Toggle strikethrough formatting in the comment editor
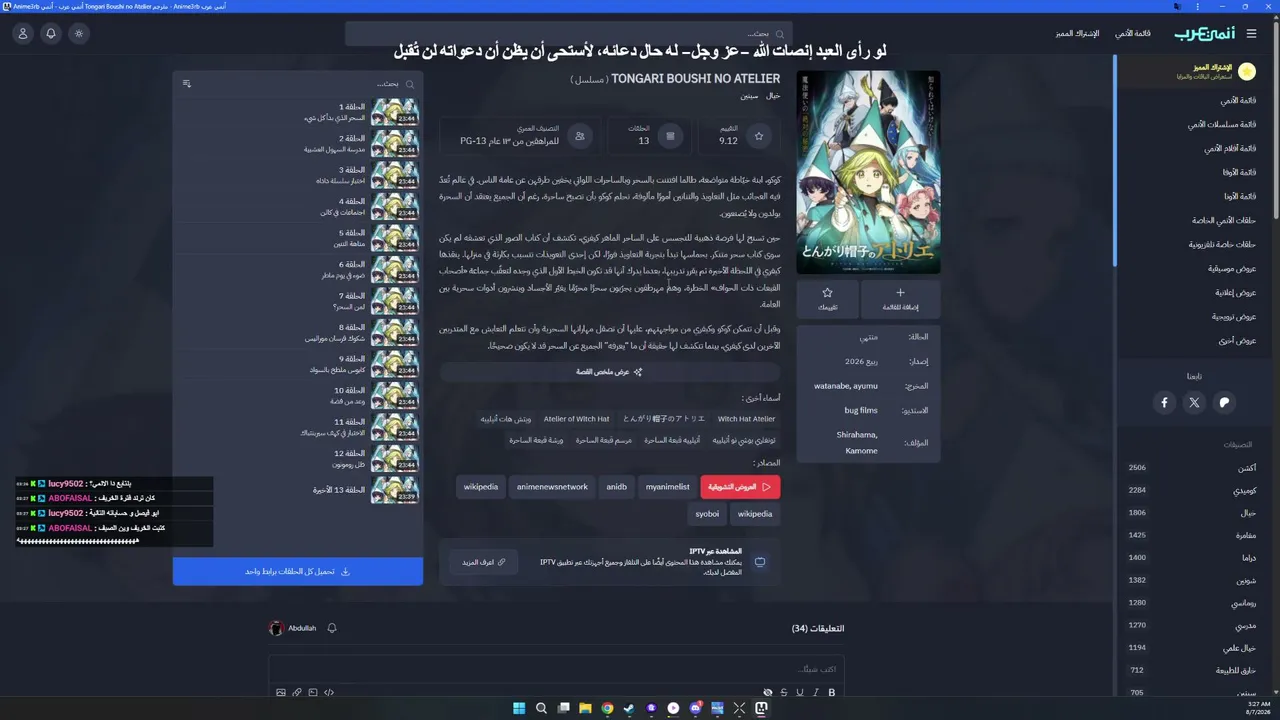 coord(784,692)
